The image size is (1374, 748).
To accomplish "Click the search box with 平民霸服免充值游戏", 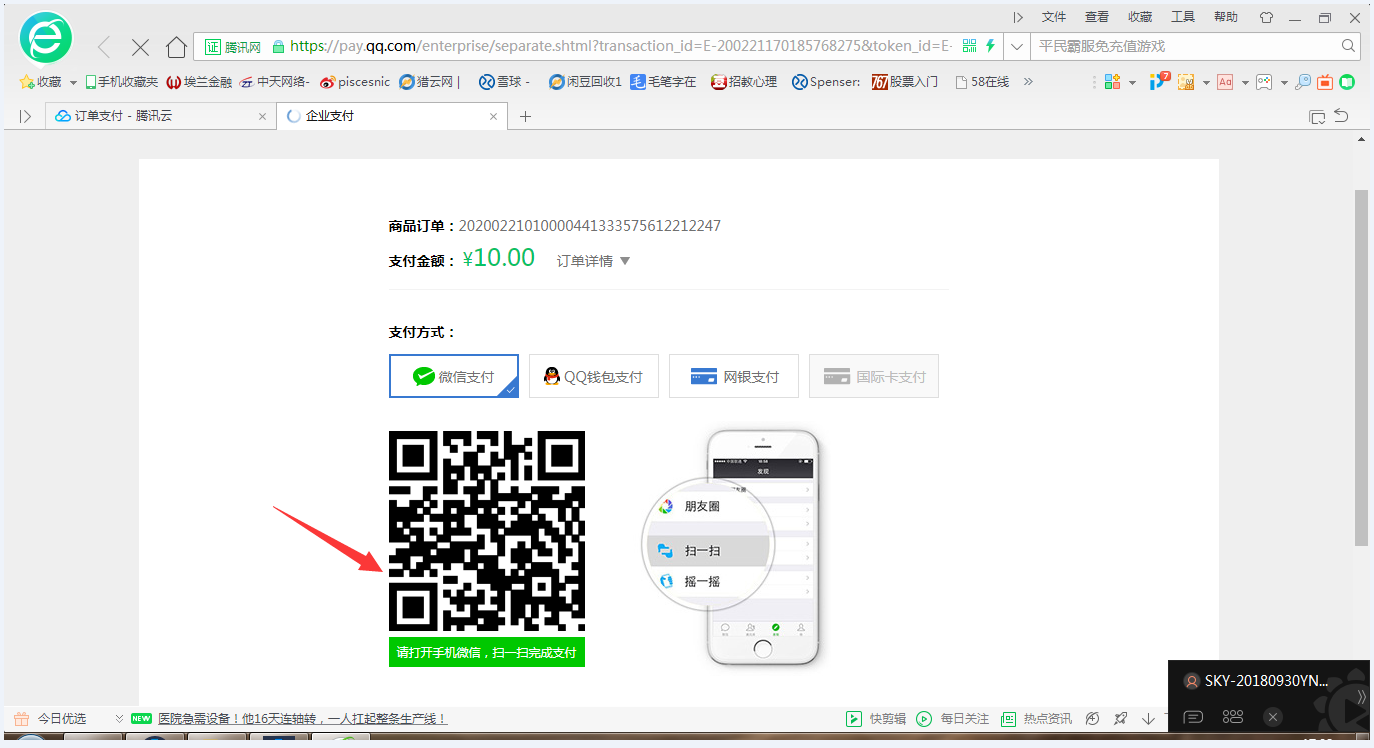I will pos(1185,46).
